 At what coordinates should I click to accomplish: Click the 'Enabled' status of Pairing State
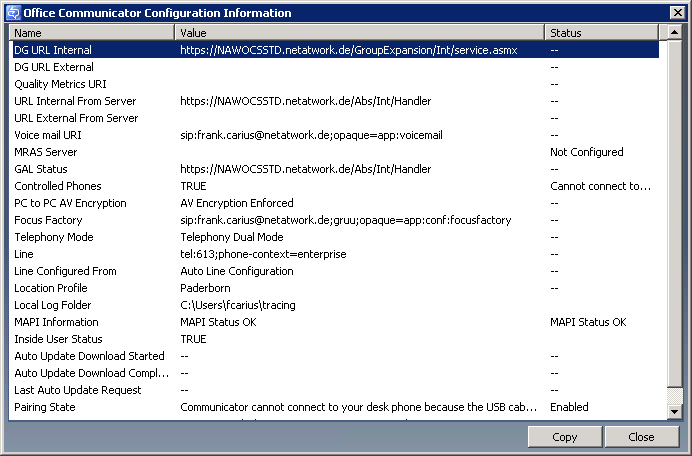pyautogui.click(x=569, y=407)
